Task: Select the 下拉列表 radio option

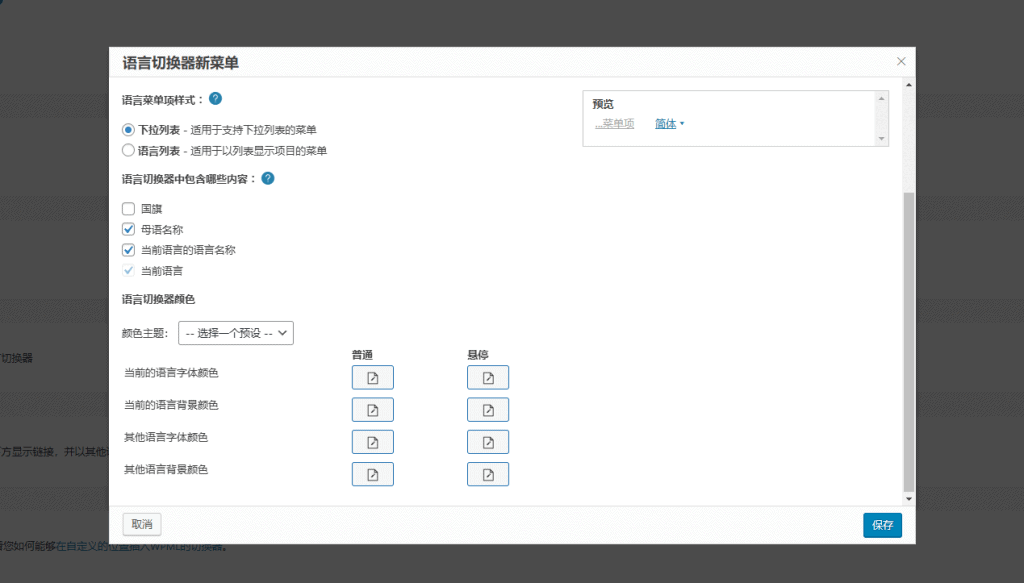Action: click(128, 130)
